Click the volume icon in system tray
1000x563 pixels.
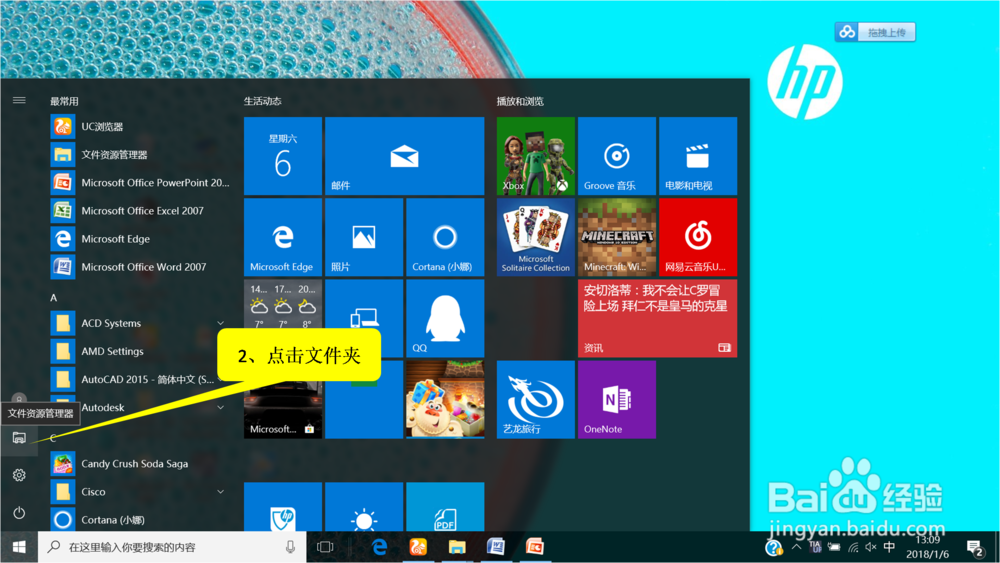(x=871, y=547)
